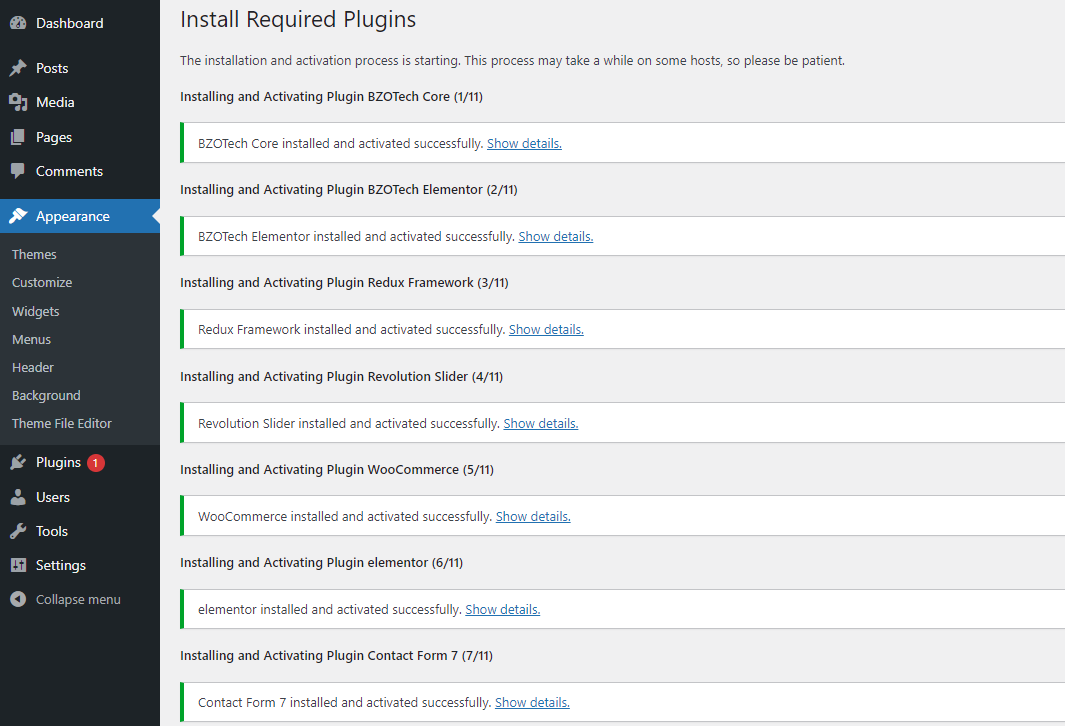This screenshot has height=726, width=1065.
Task: Collapse the admin sidebar menu
Action: tap(78, 600)
